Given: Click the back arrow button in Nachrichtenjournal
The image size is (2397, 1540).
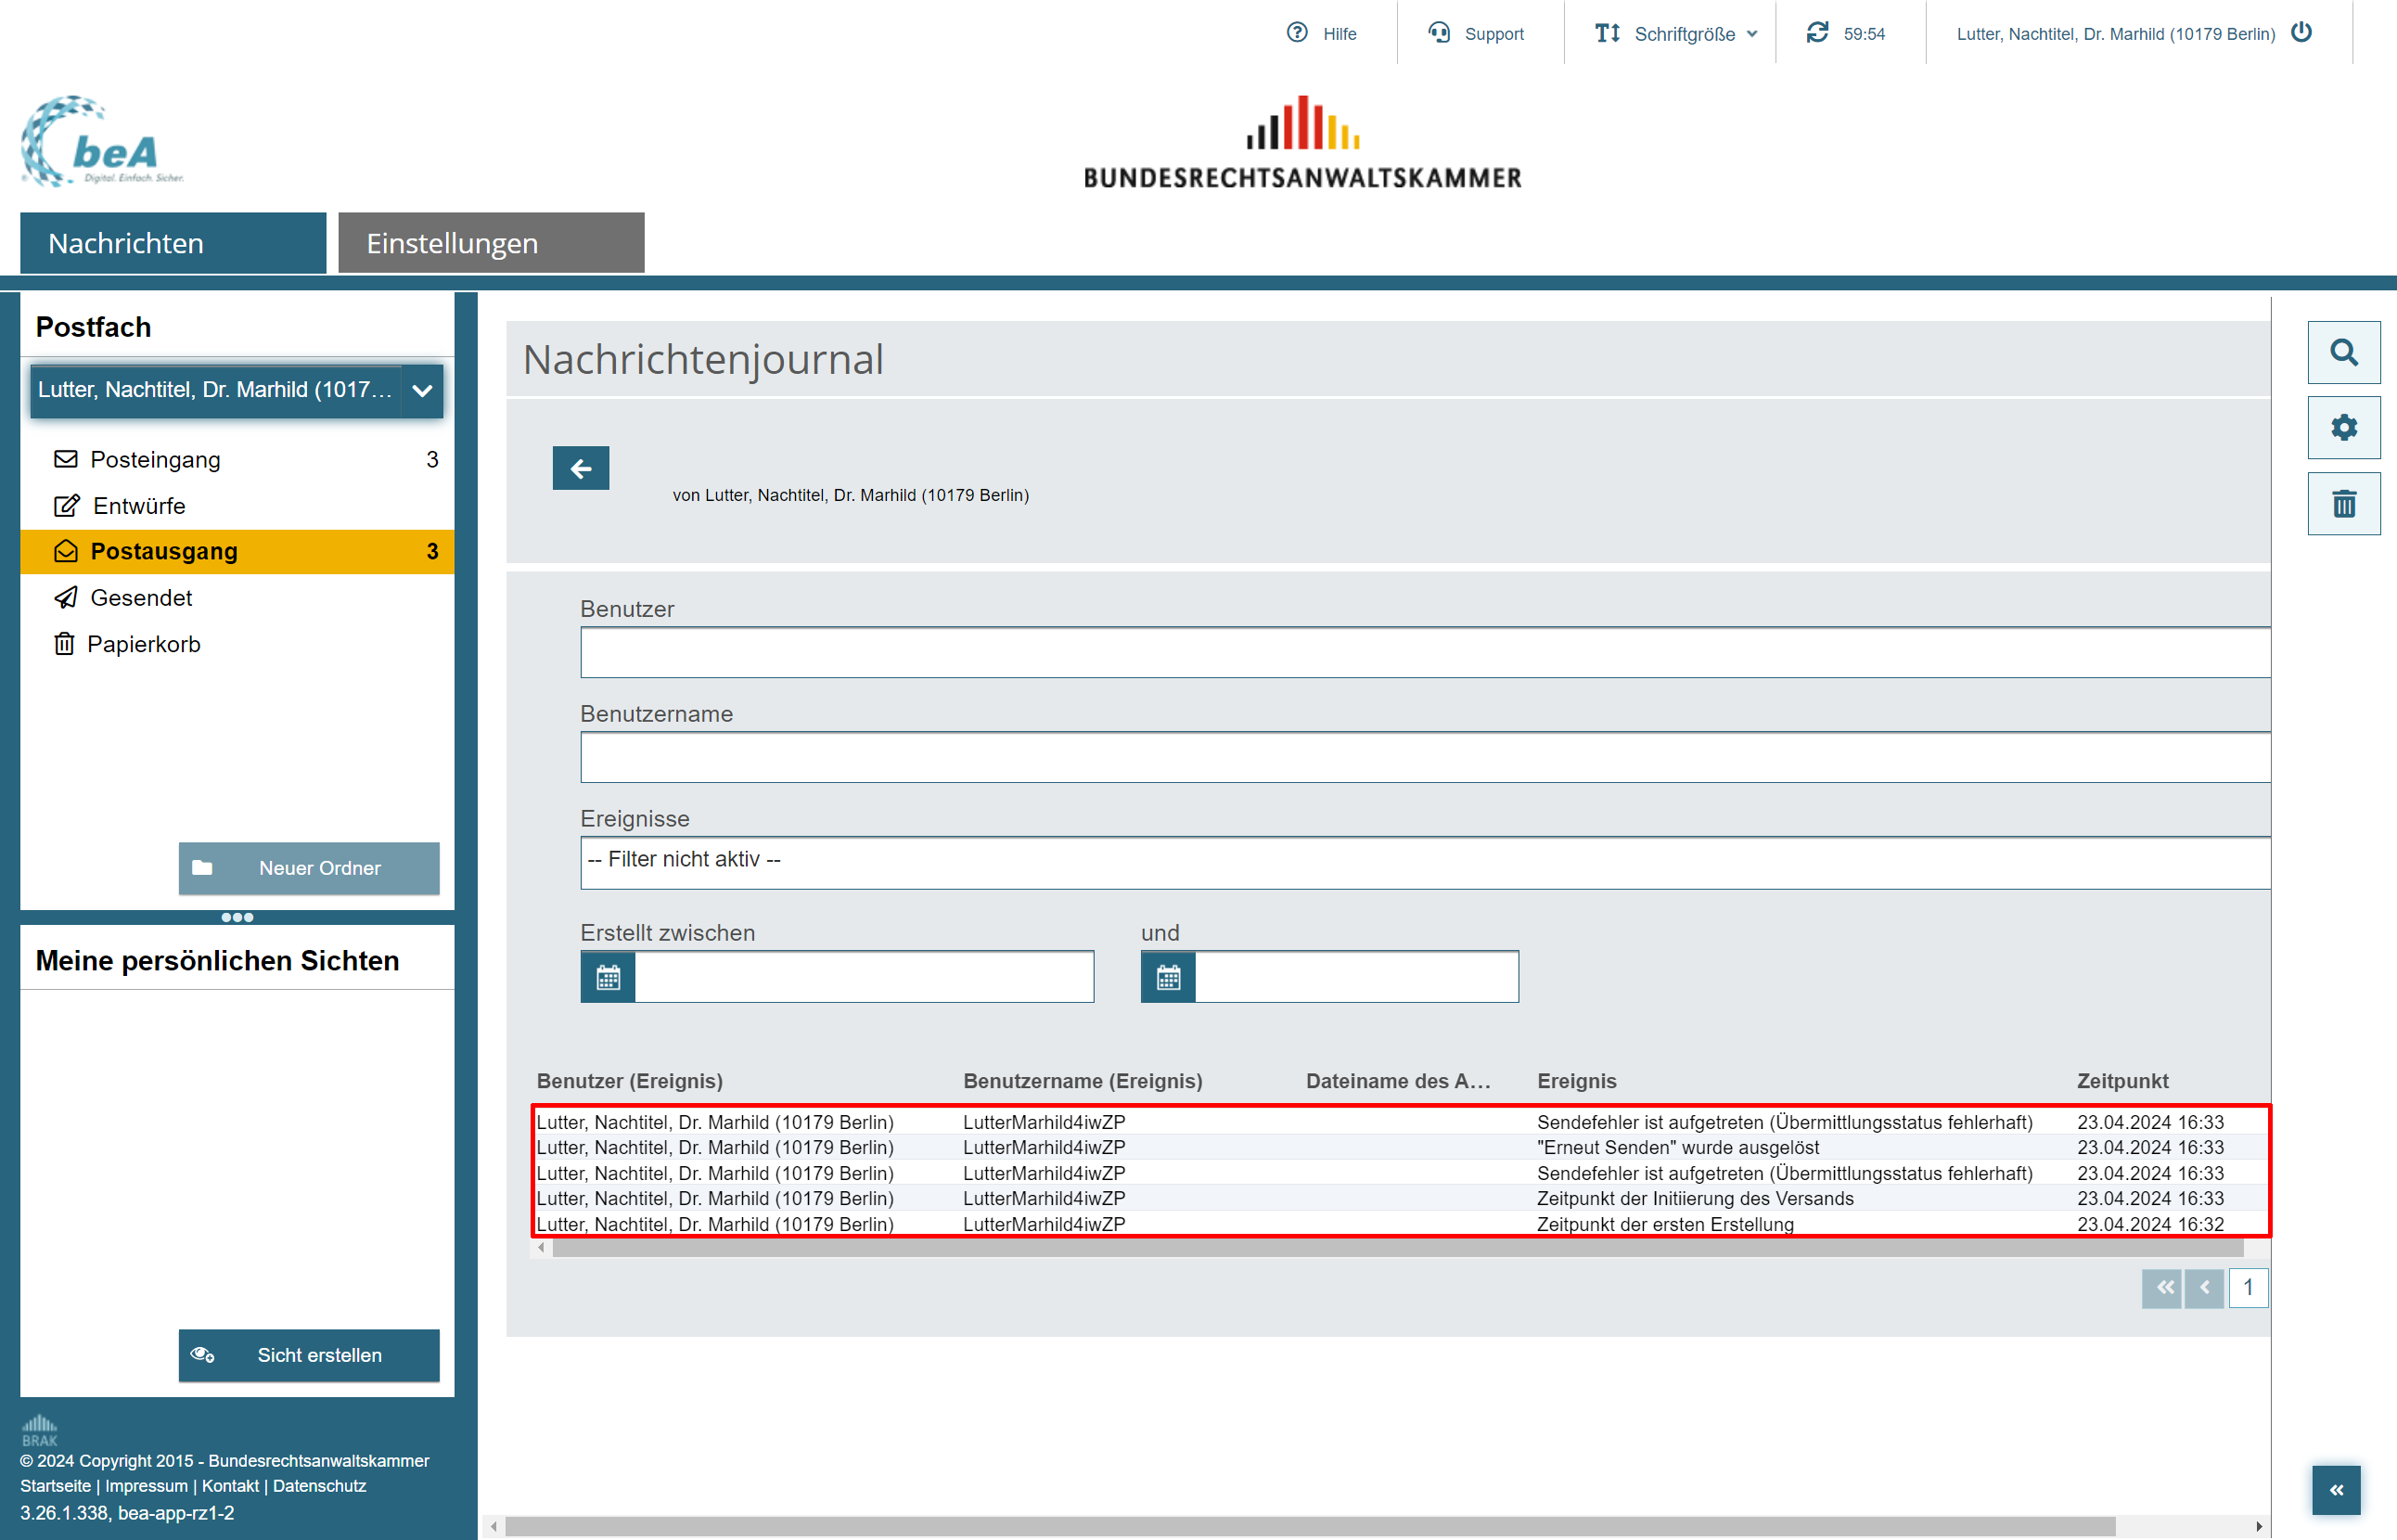Looking at the screenshot, I should coord(580,468).
